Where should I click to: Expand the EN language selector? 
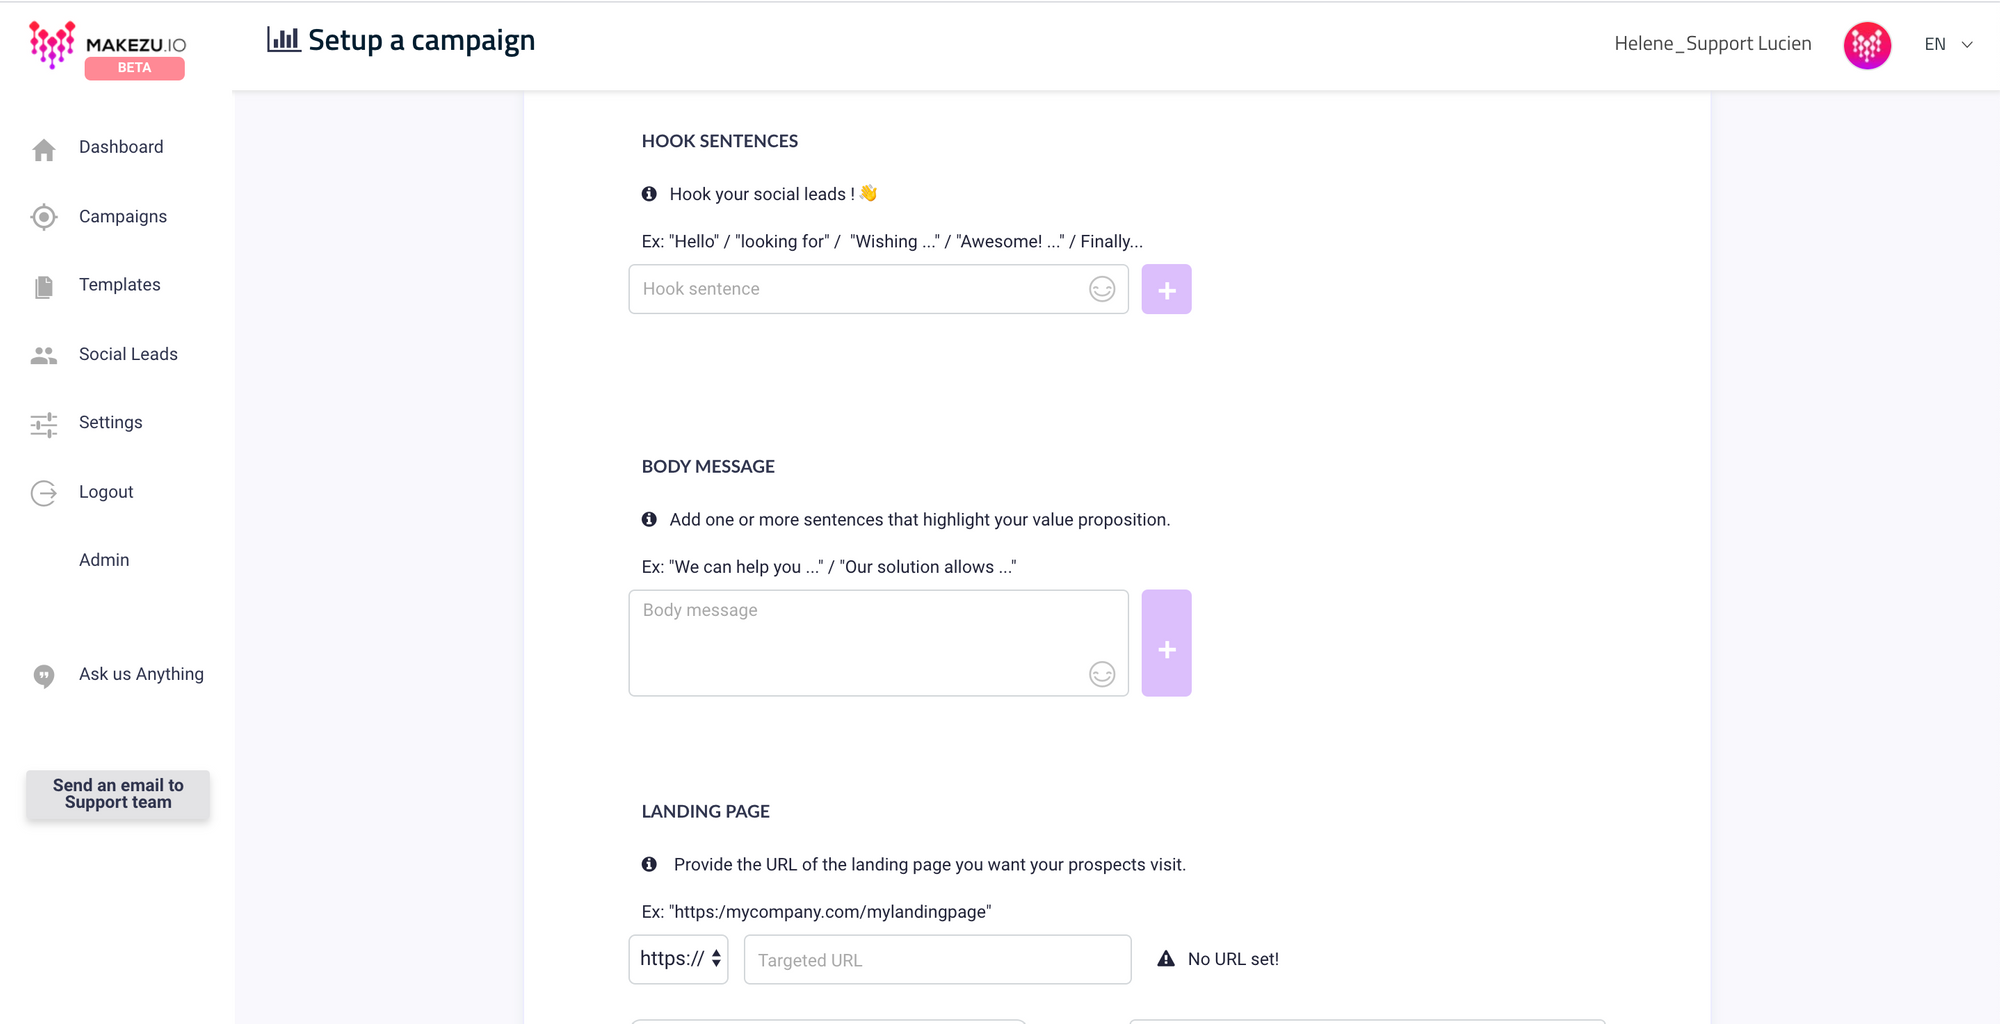[1948, 44]
